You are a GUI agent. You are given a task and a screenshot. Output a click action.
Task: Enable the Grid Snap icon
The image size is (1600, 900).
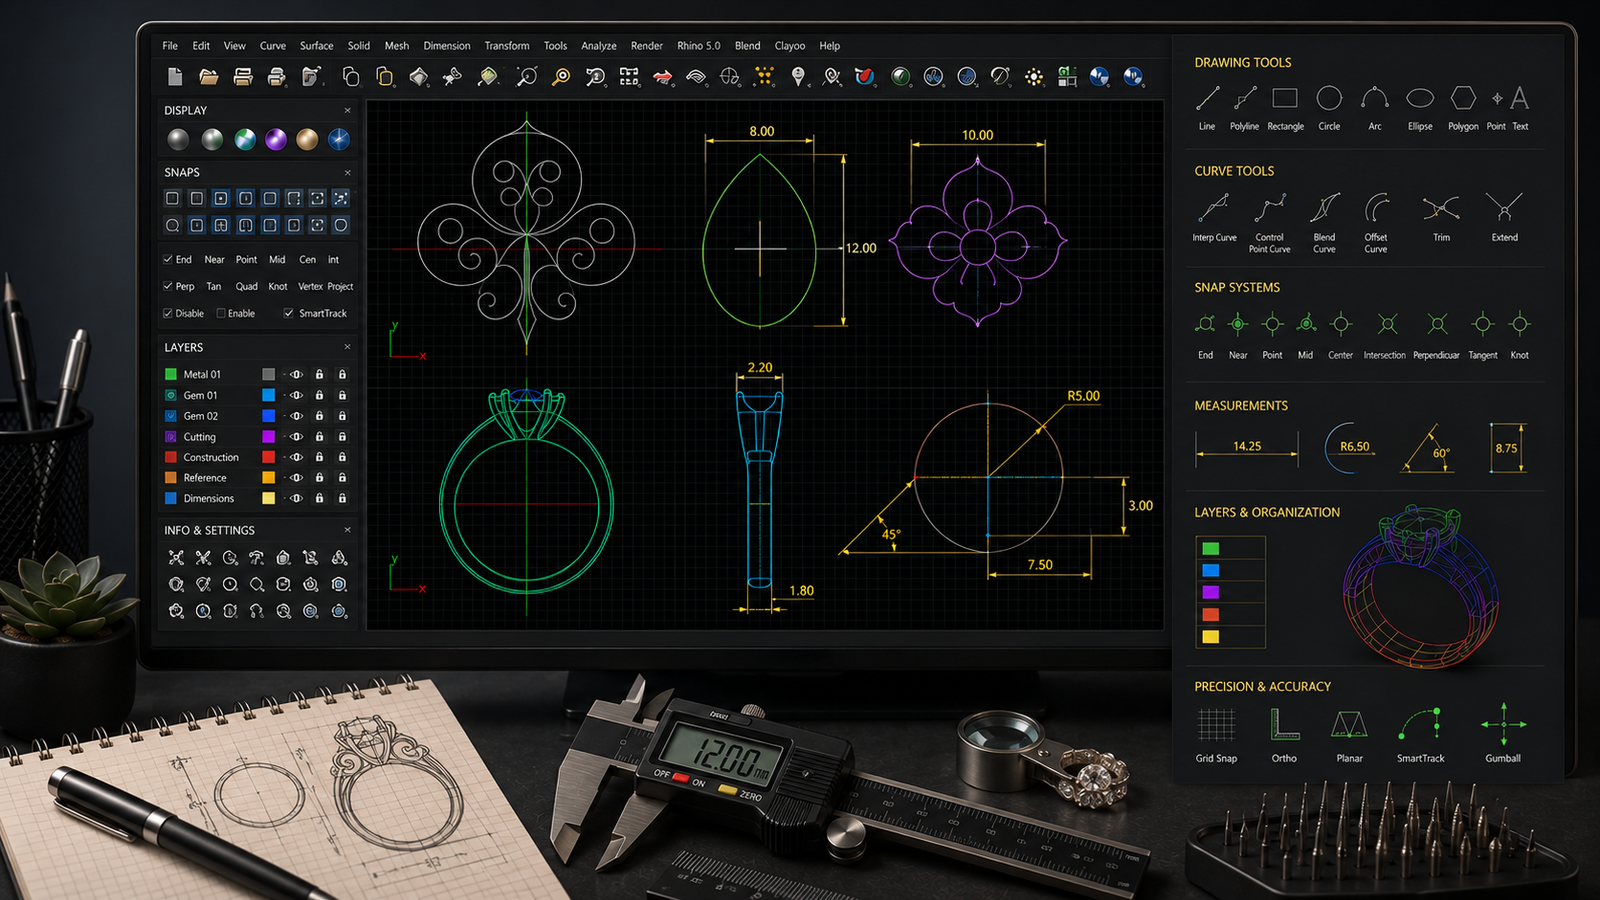[1216, 724]
